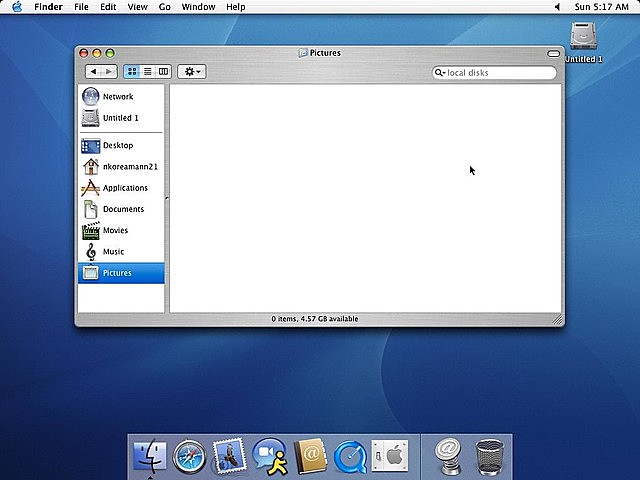Open Movies folder in sidebar
640x480 pixels.
tap(121, 230)
